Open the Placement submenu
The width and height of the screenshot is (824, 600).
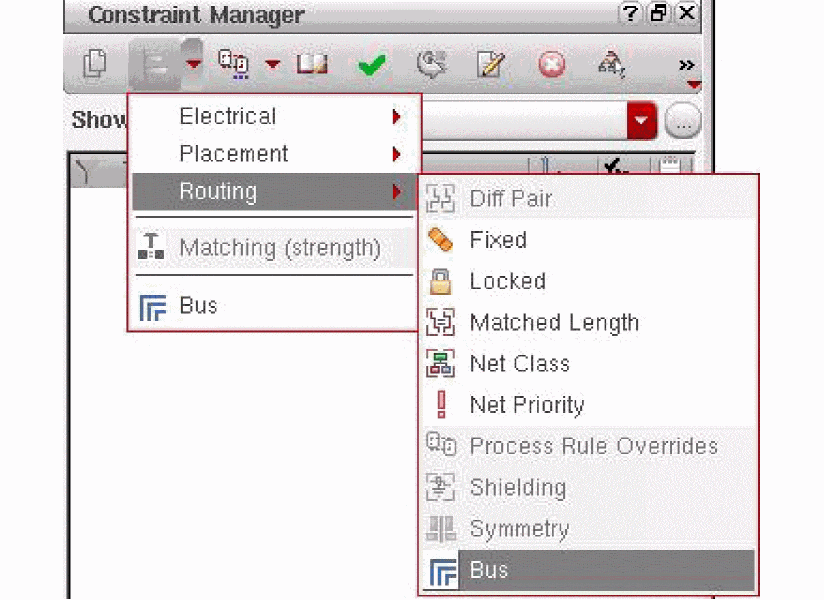[x=275, y=154]
